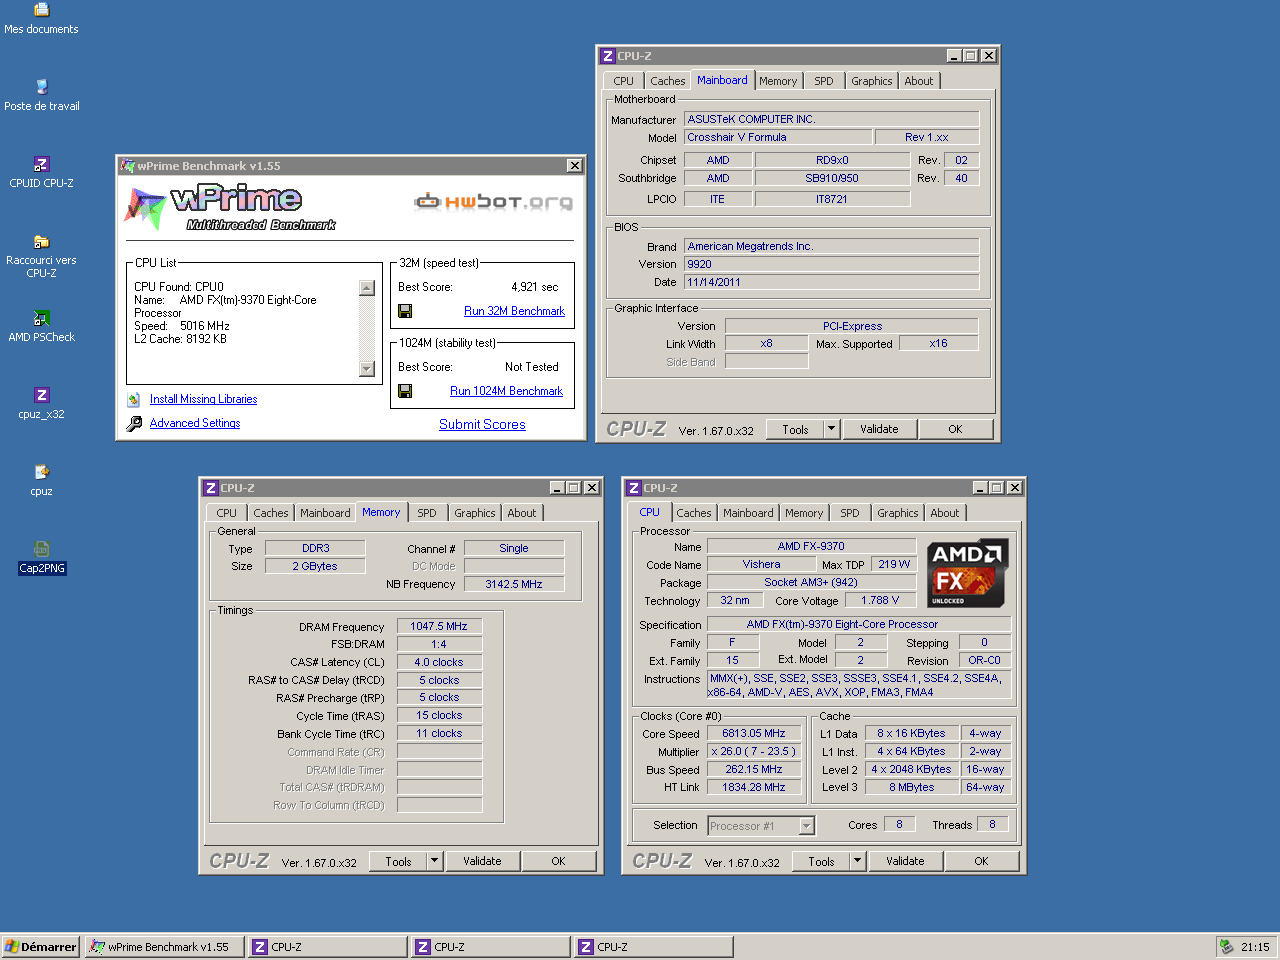Open About tab in Mainboard CPU-Z window
Screen dimensions: 1280x960
pyautogui.click(x=918, y=81)
